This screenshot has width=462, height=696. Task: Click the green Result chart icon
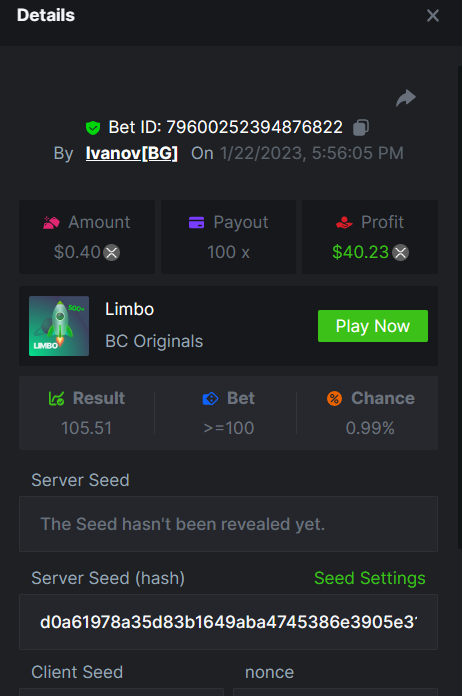click(x=56, y=398)
